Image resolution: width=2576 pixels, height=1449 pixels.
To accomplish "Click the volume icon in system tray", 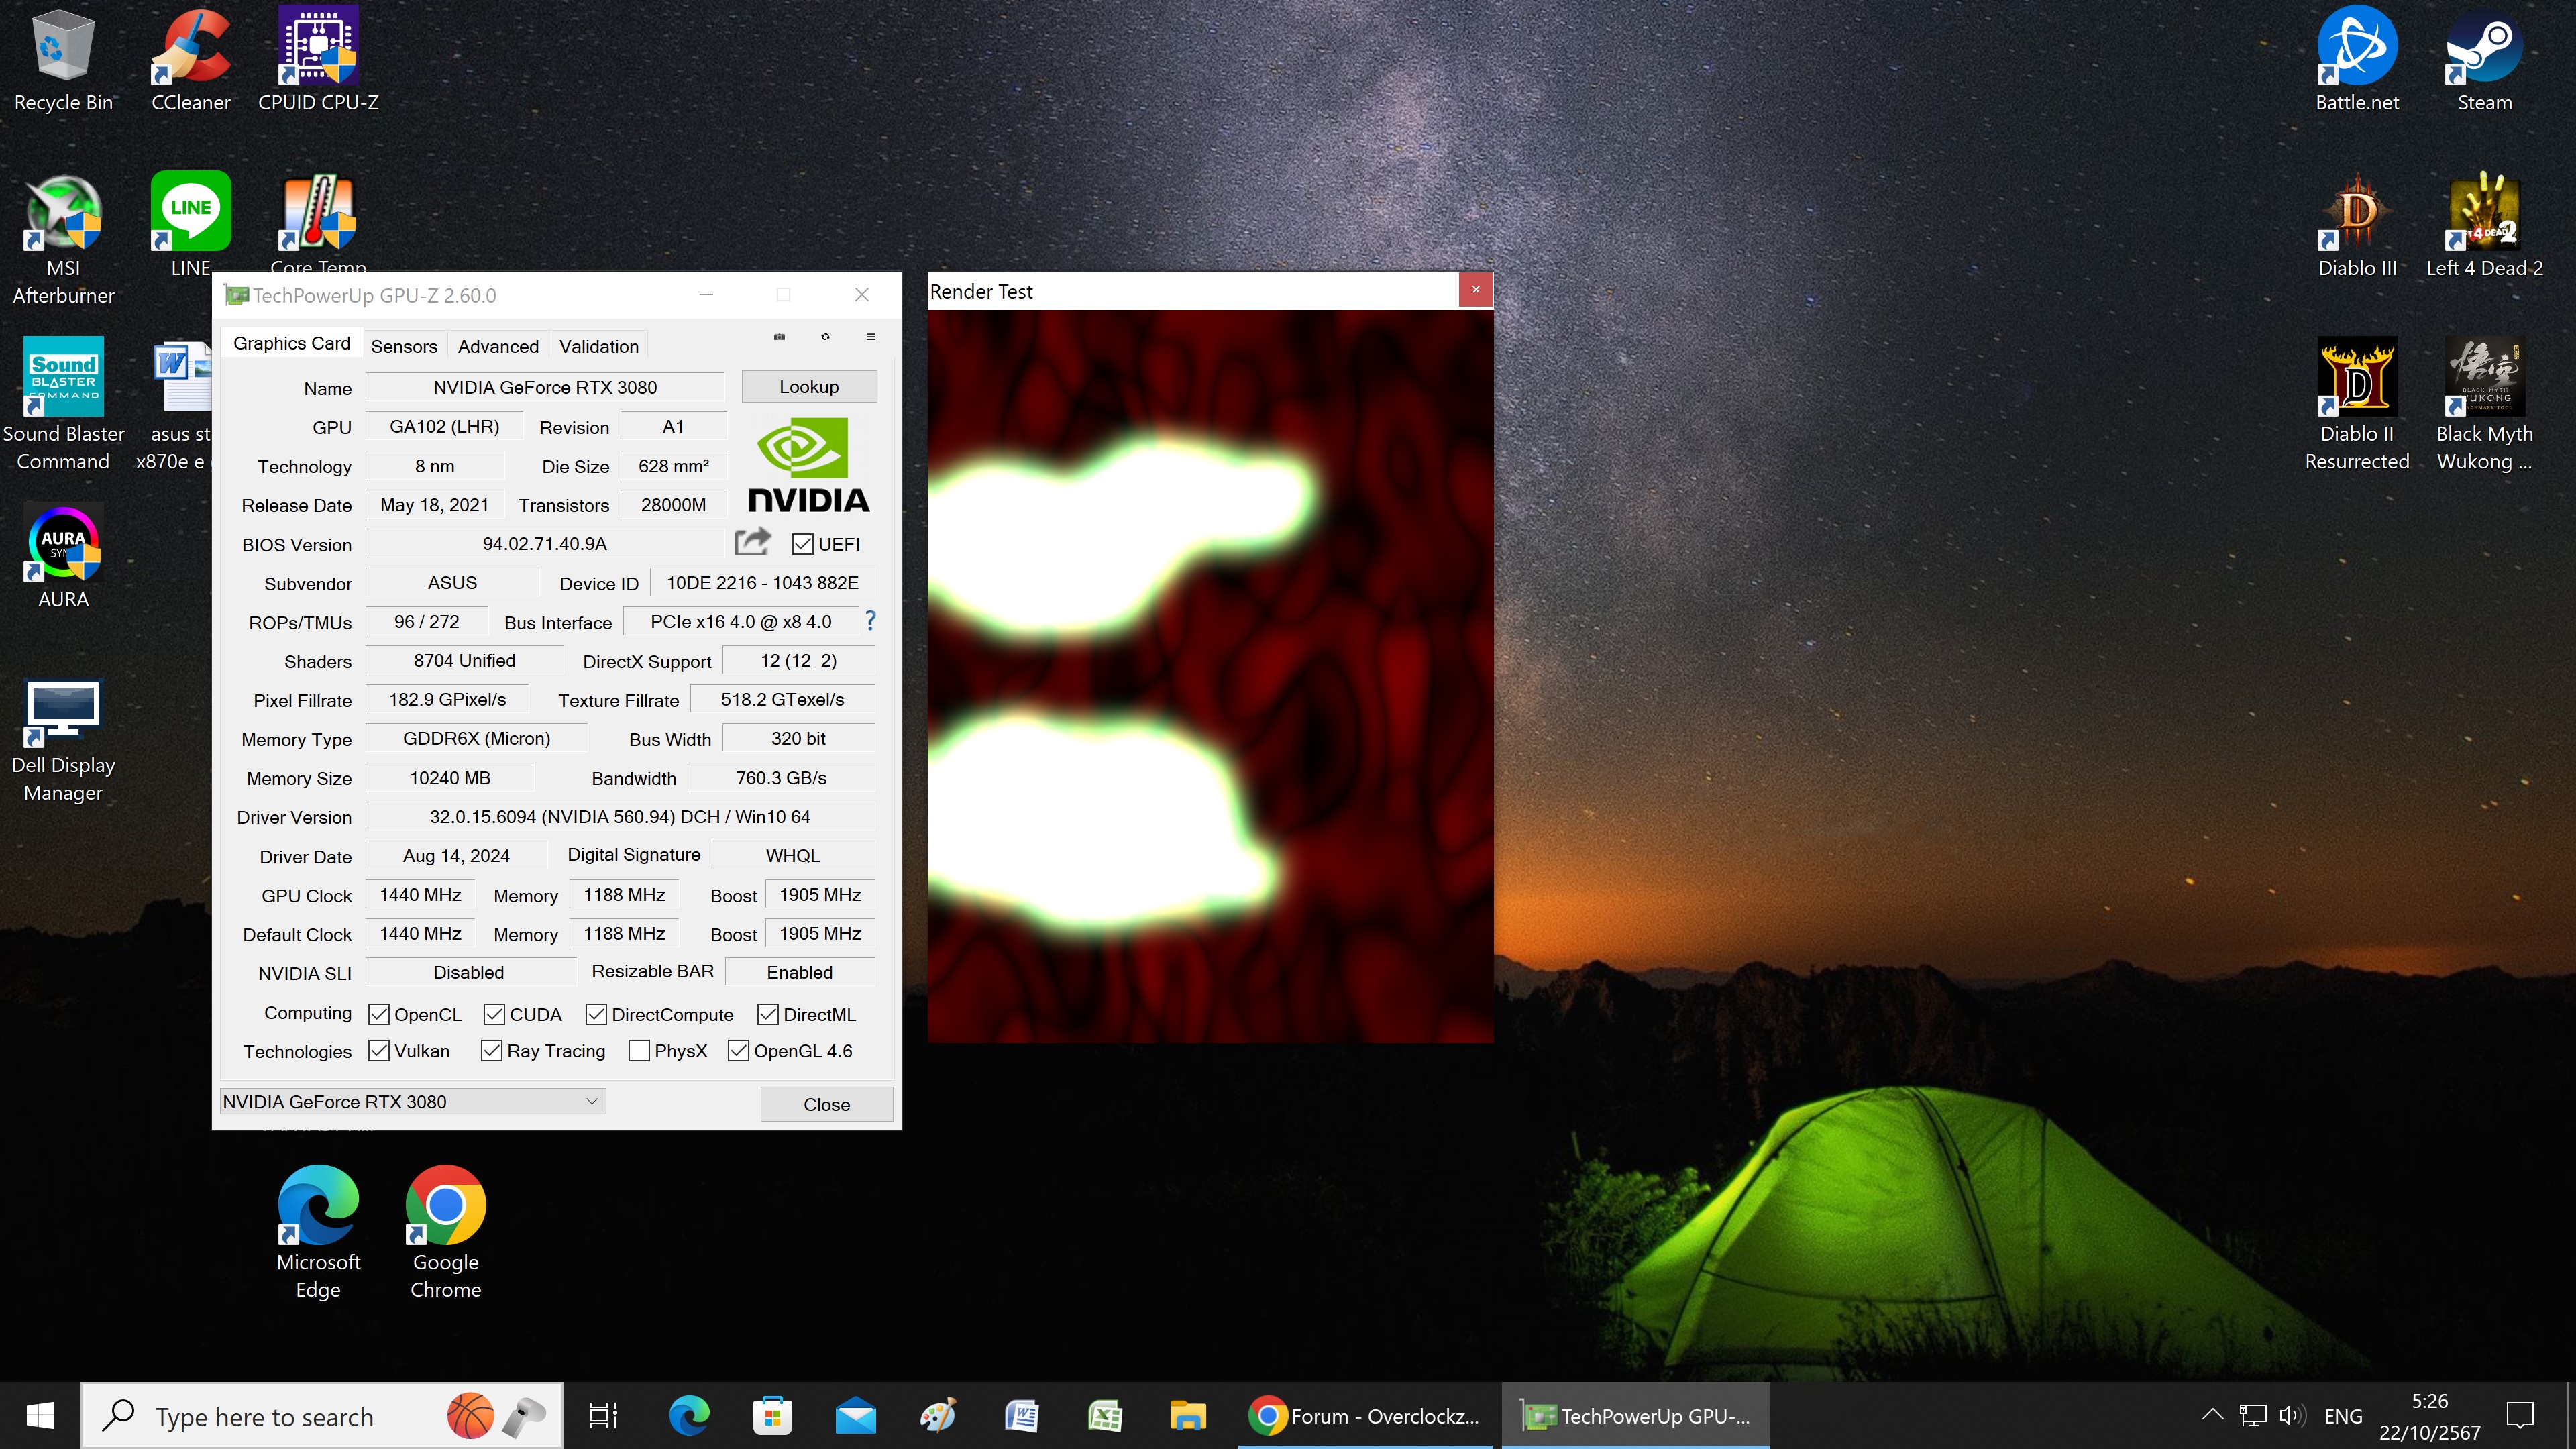I will pyautogui.click(x=2292, y=1415).
